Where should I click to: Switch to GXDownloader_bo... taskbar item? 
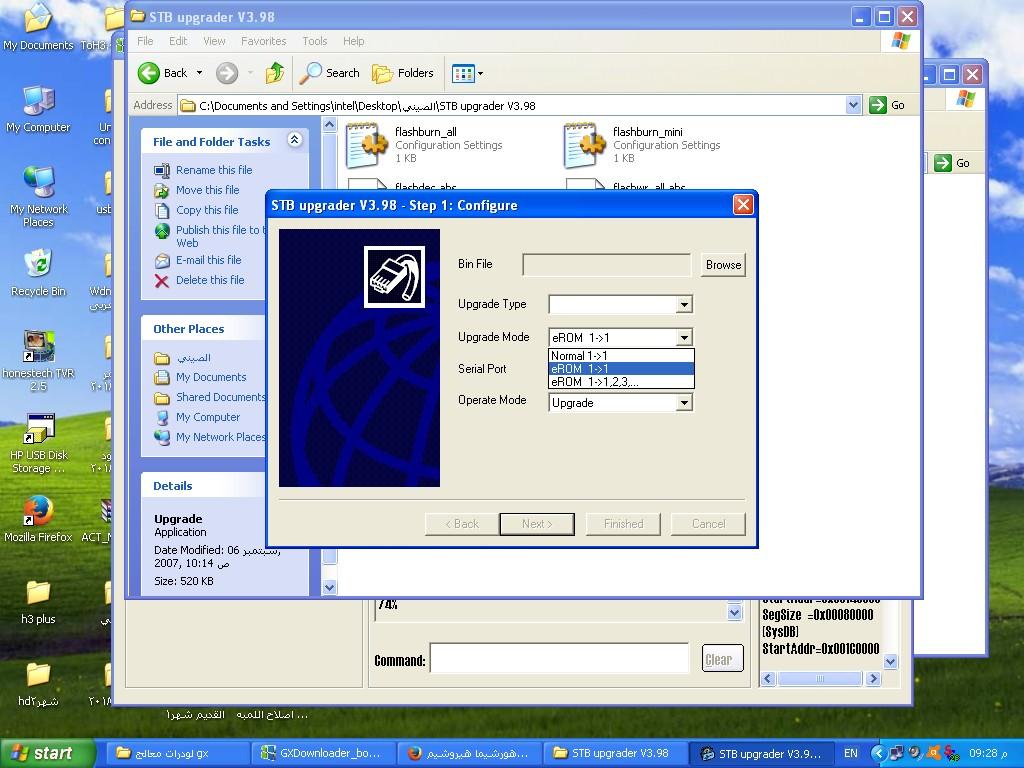click(x=325, y=754)
